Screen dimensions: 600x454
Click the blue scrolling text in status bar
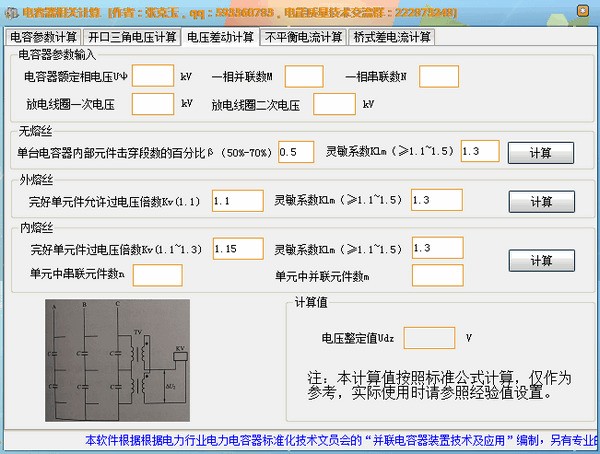coord(342,440)
